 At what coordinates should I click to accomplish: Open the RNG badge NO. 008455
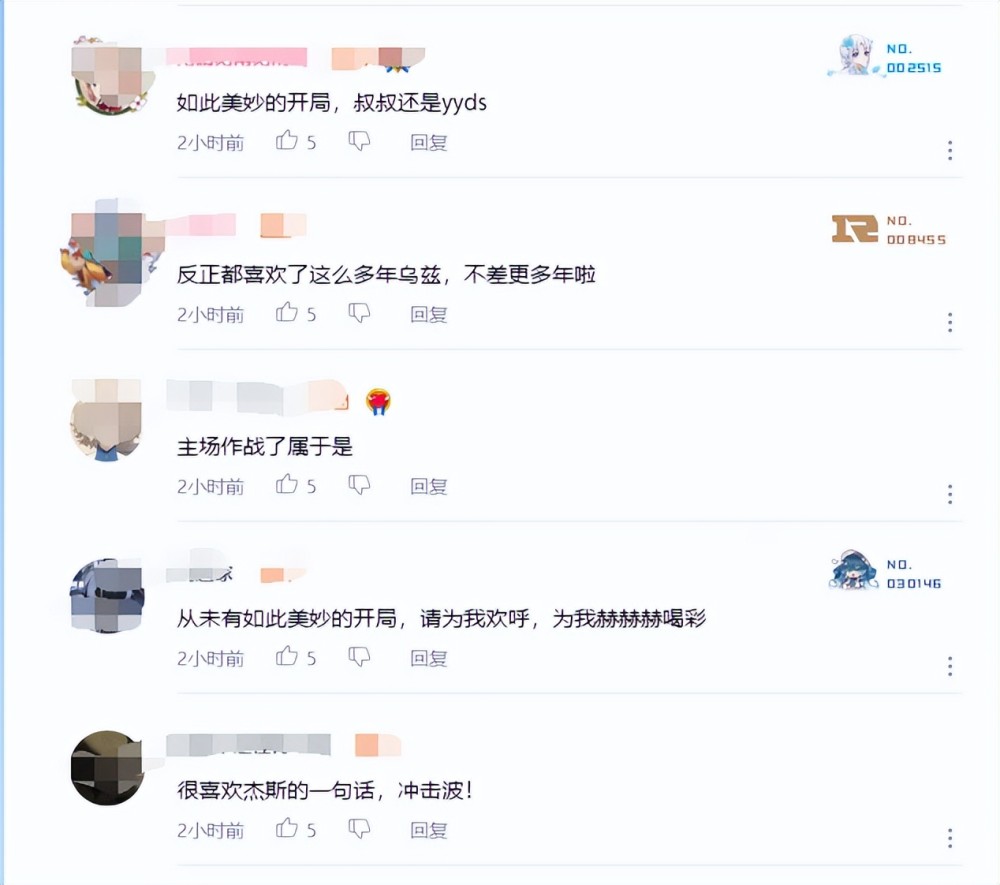(x=888, y=230)
